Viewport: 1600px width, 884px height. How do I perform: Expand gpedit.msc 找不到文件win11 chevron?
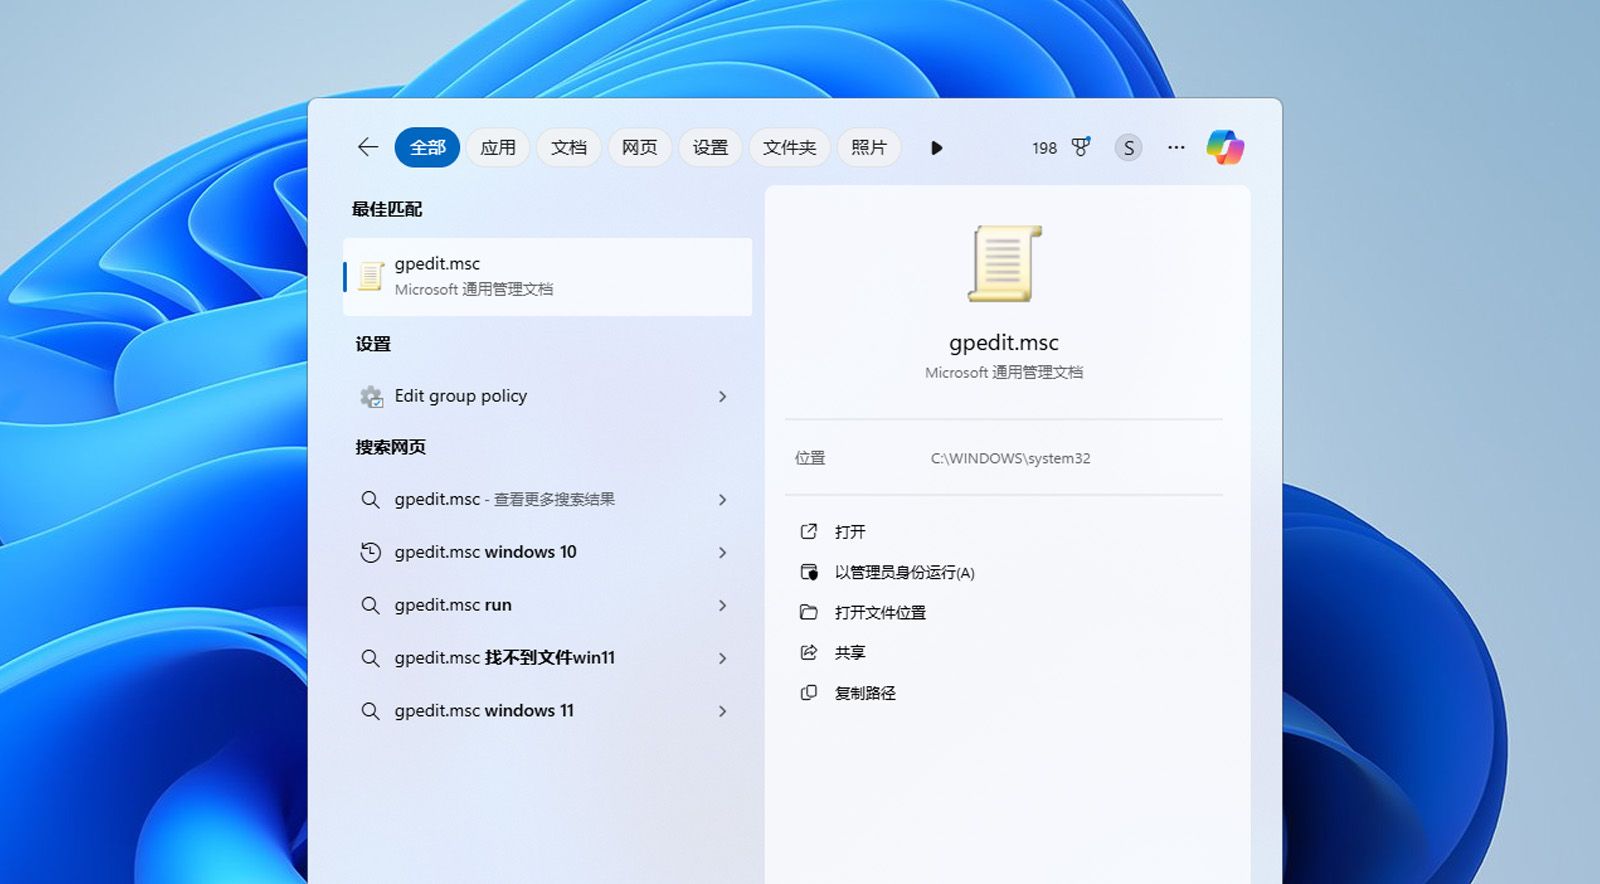(722, 658)
